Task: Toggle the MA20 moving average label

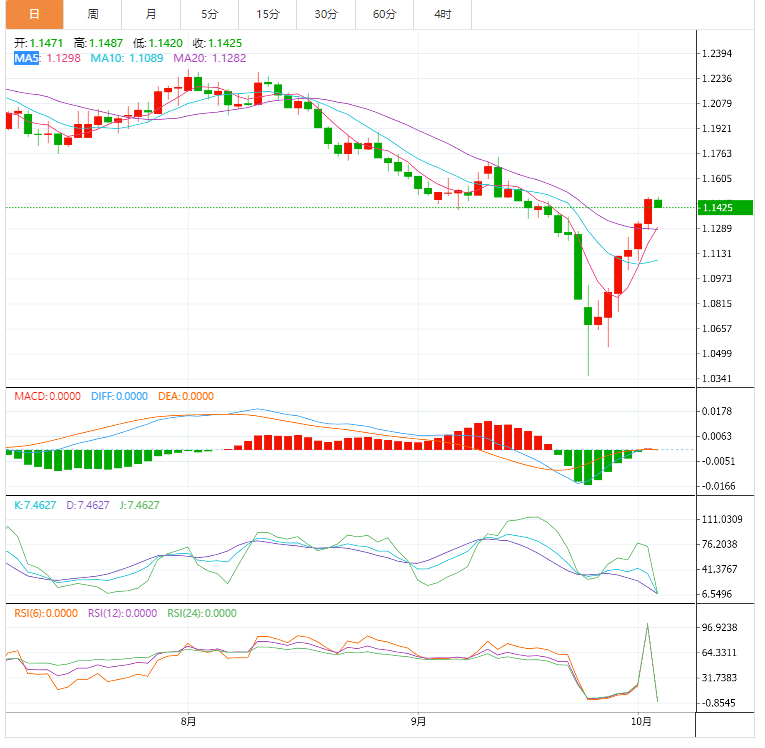Action: tap(210, 58)
